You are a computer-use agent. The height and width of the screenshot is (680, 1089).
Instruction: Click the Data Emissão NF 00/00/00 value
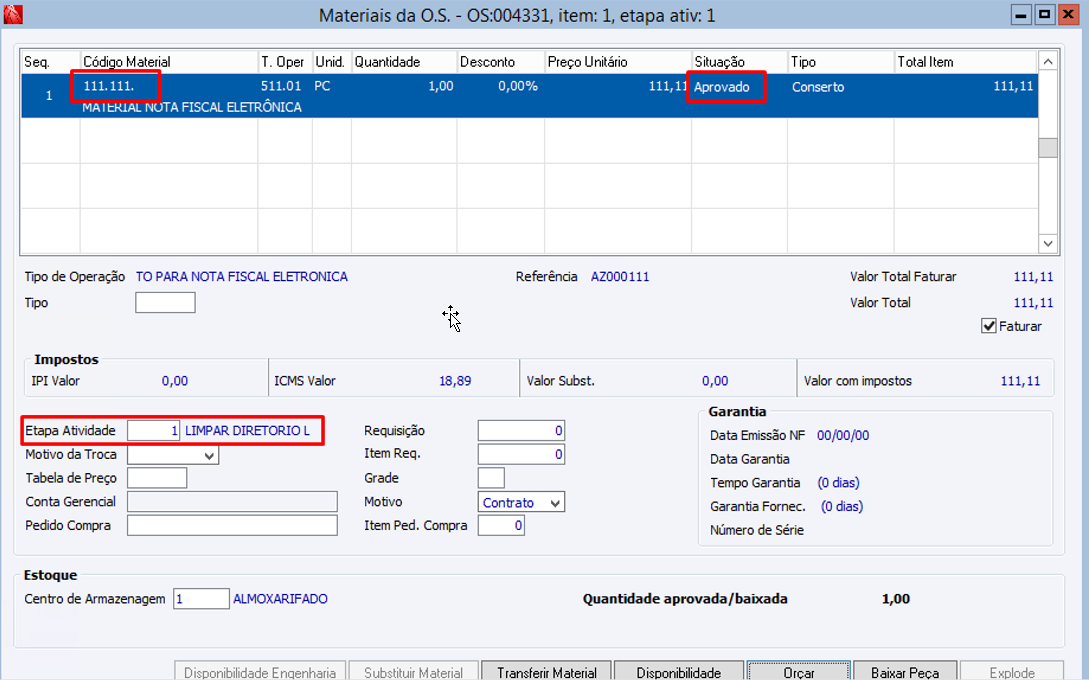(x=843, y=436)
